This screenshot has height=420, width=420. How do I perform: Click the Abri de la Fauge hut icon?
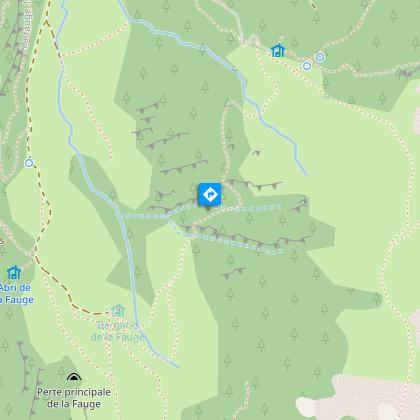pyautogui.click(x=14, y=272)
